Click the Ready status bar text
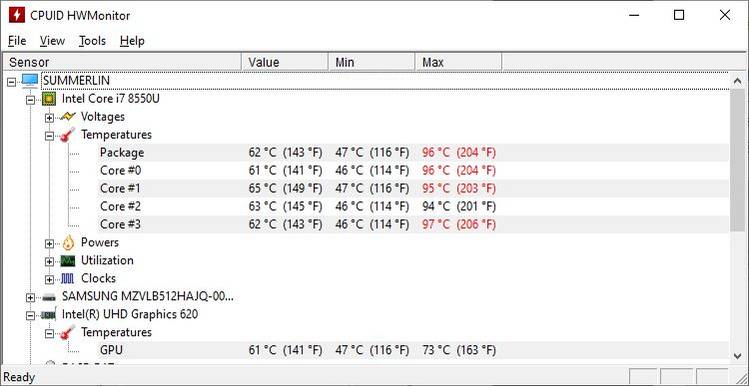Screen dimensions: 749x386 click(x=19, y=377)
